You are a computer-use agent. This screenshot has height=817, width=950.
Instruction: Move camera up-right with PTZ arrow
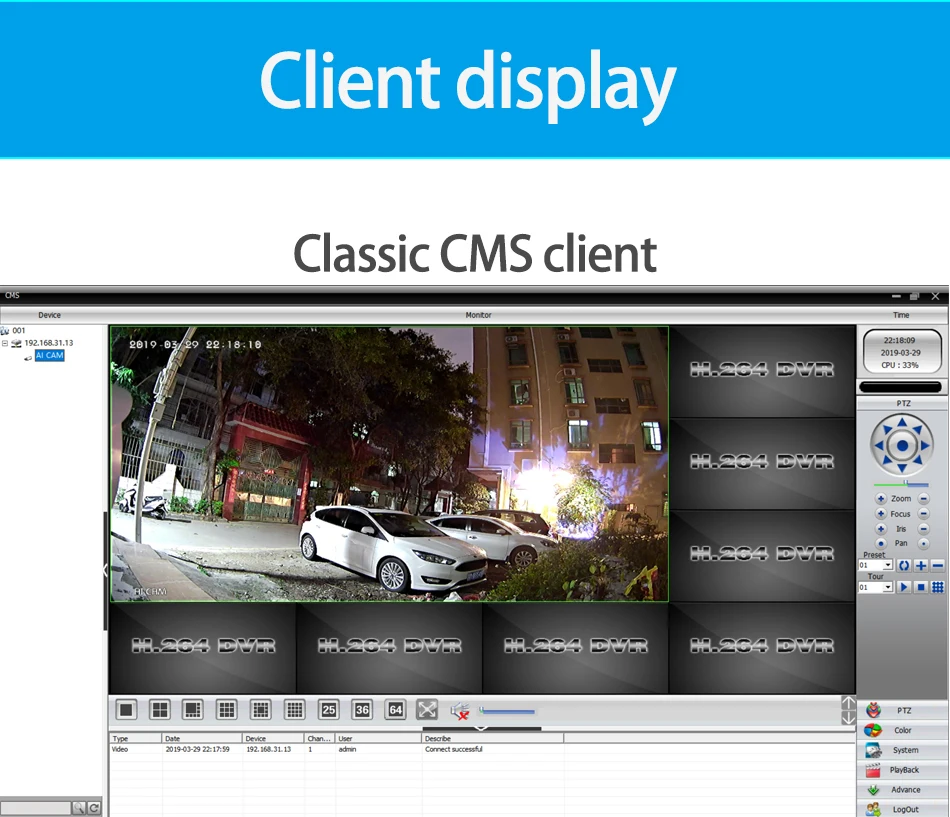pyautogui.click(x=918, y=430)
